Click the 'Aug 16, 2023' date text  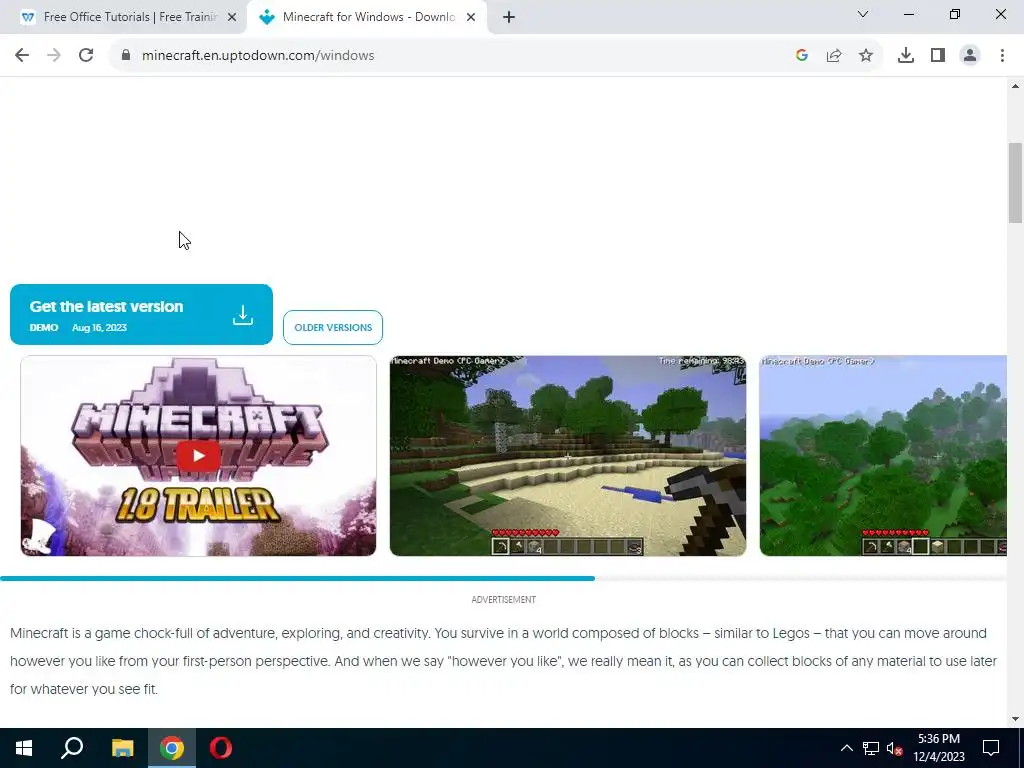[x=99, y=328]
